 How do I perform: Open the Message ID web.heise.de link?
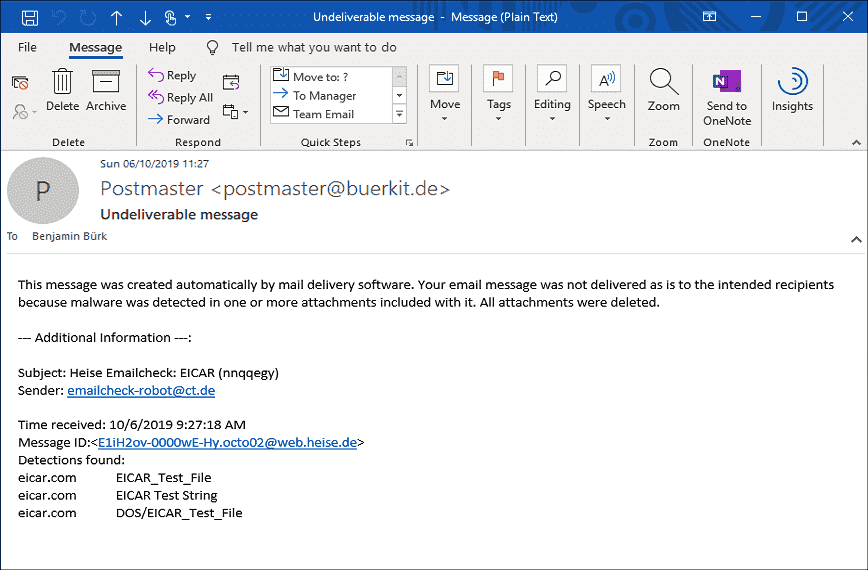[x=227, y=443]
